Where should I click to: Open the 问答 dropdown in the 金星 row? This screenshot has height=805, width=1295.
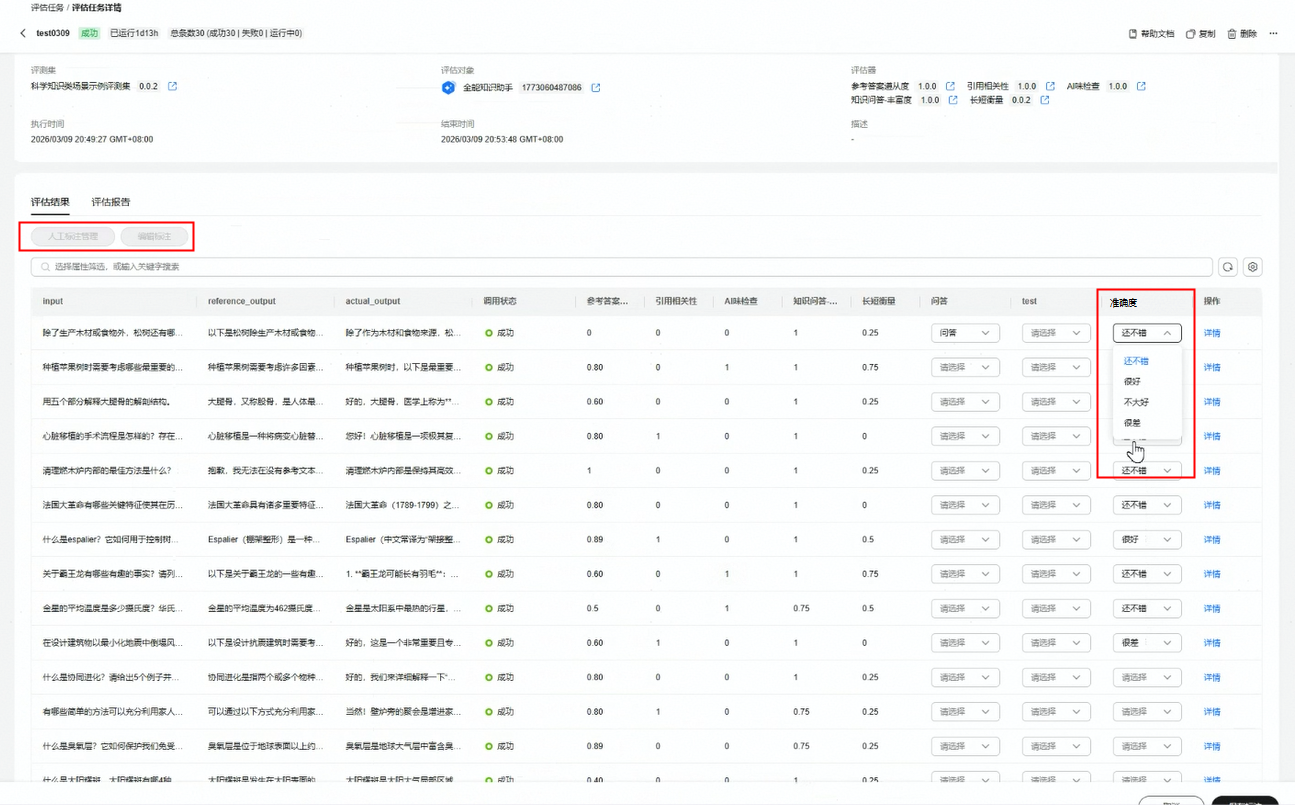pyautogui.click(x=966, y=608)
